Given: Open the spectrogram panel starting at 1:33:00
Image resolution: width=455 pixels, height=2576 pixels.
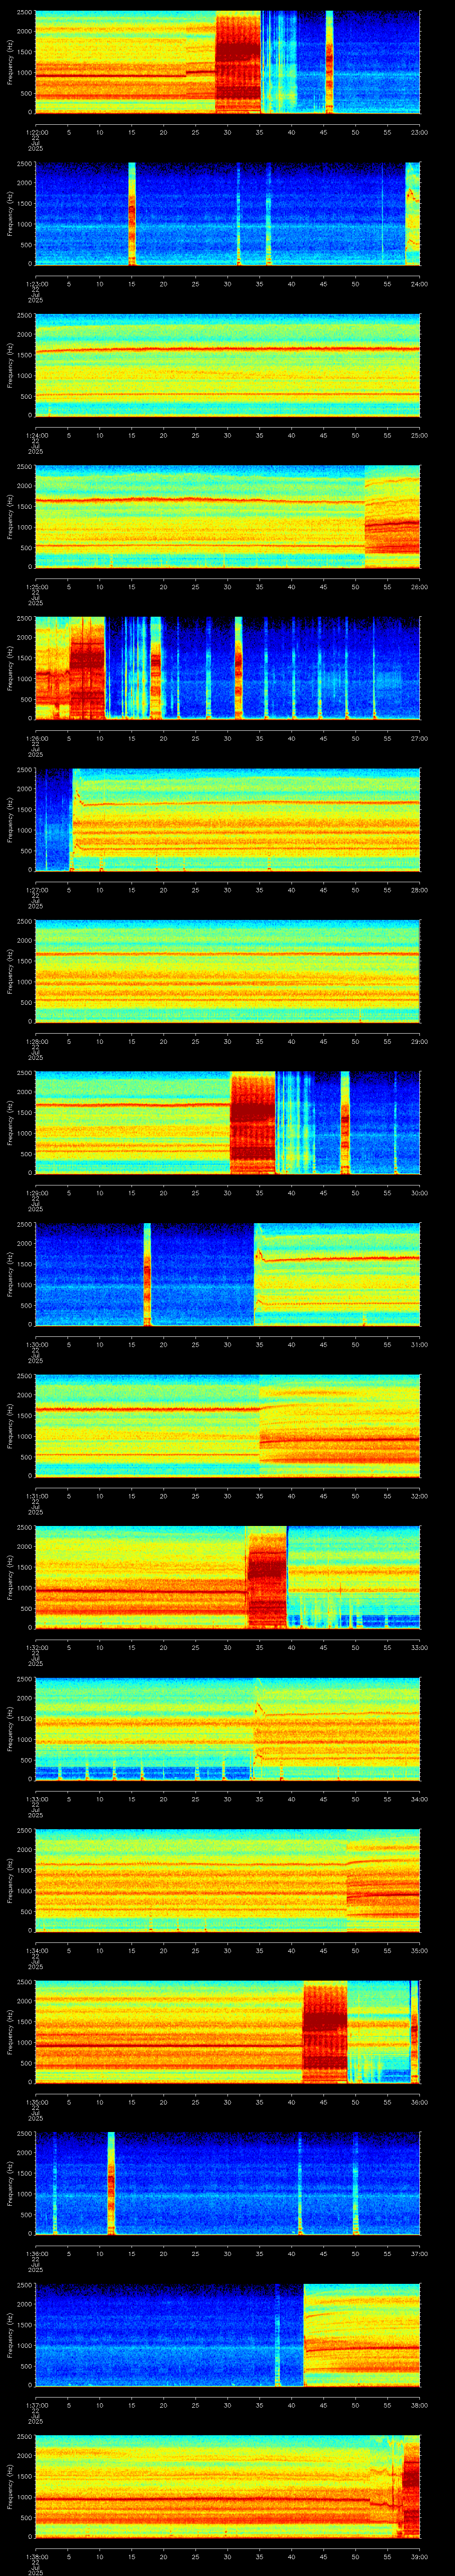Looking at the screenshot, I should point(227,1729).
